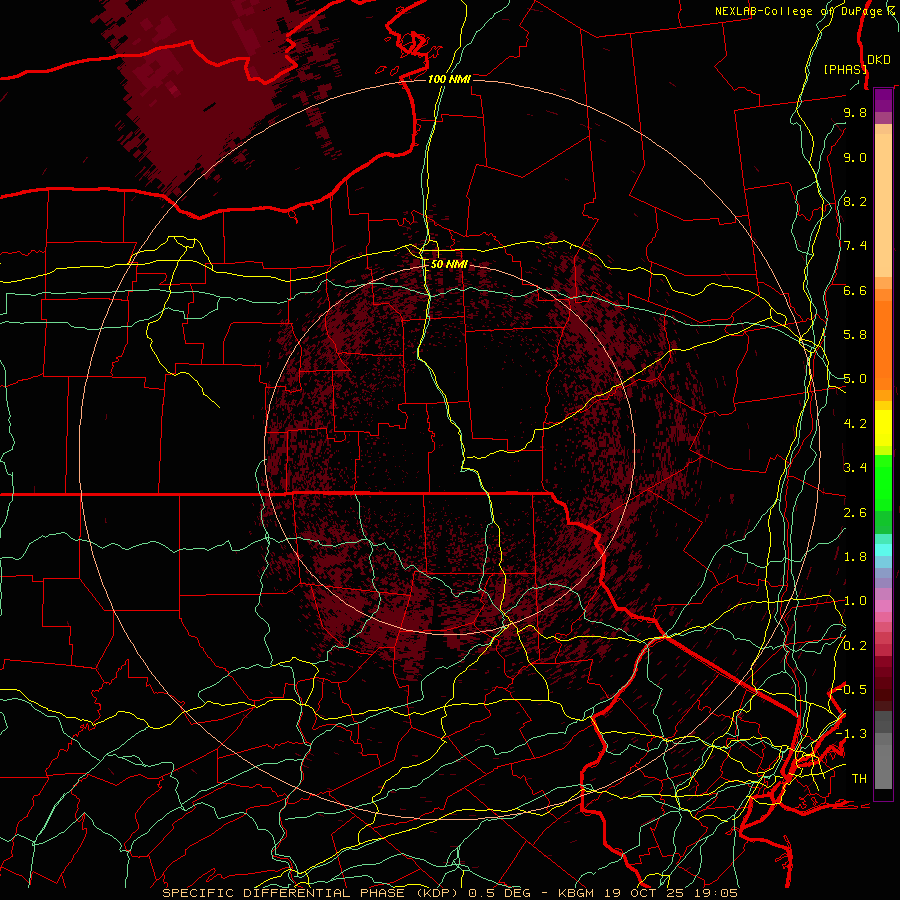Click the TH threshold label
This screenshot has width=900, height=900.
[859, 779]
